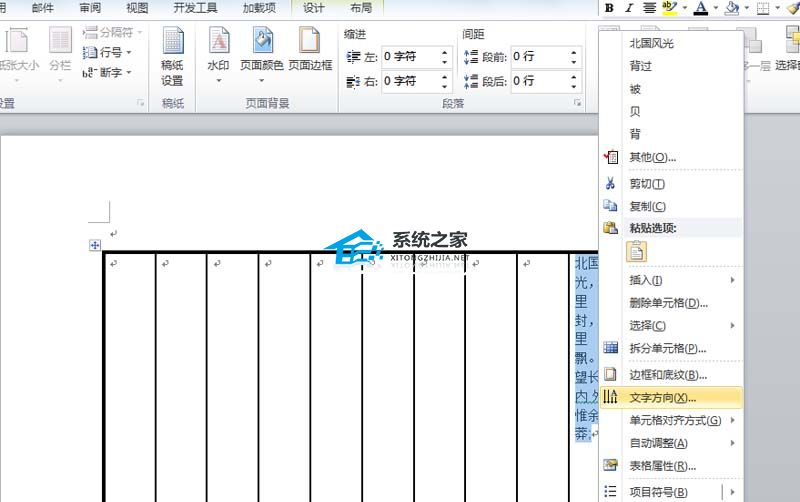Viewport: 800px width, 502px height.
Task: Open the font color dropdown arrow
Action: pos(716,8)
